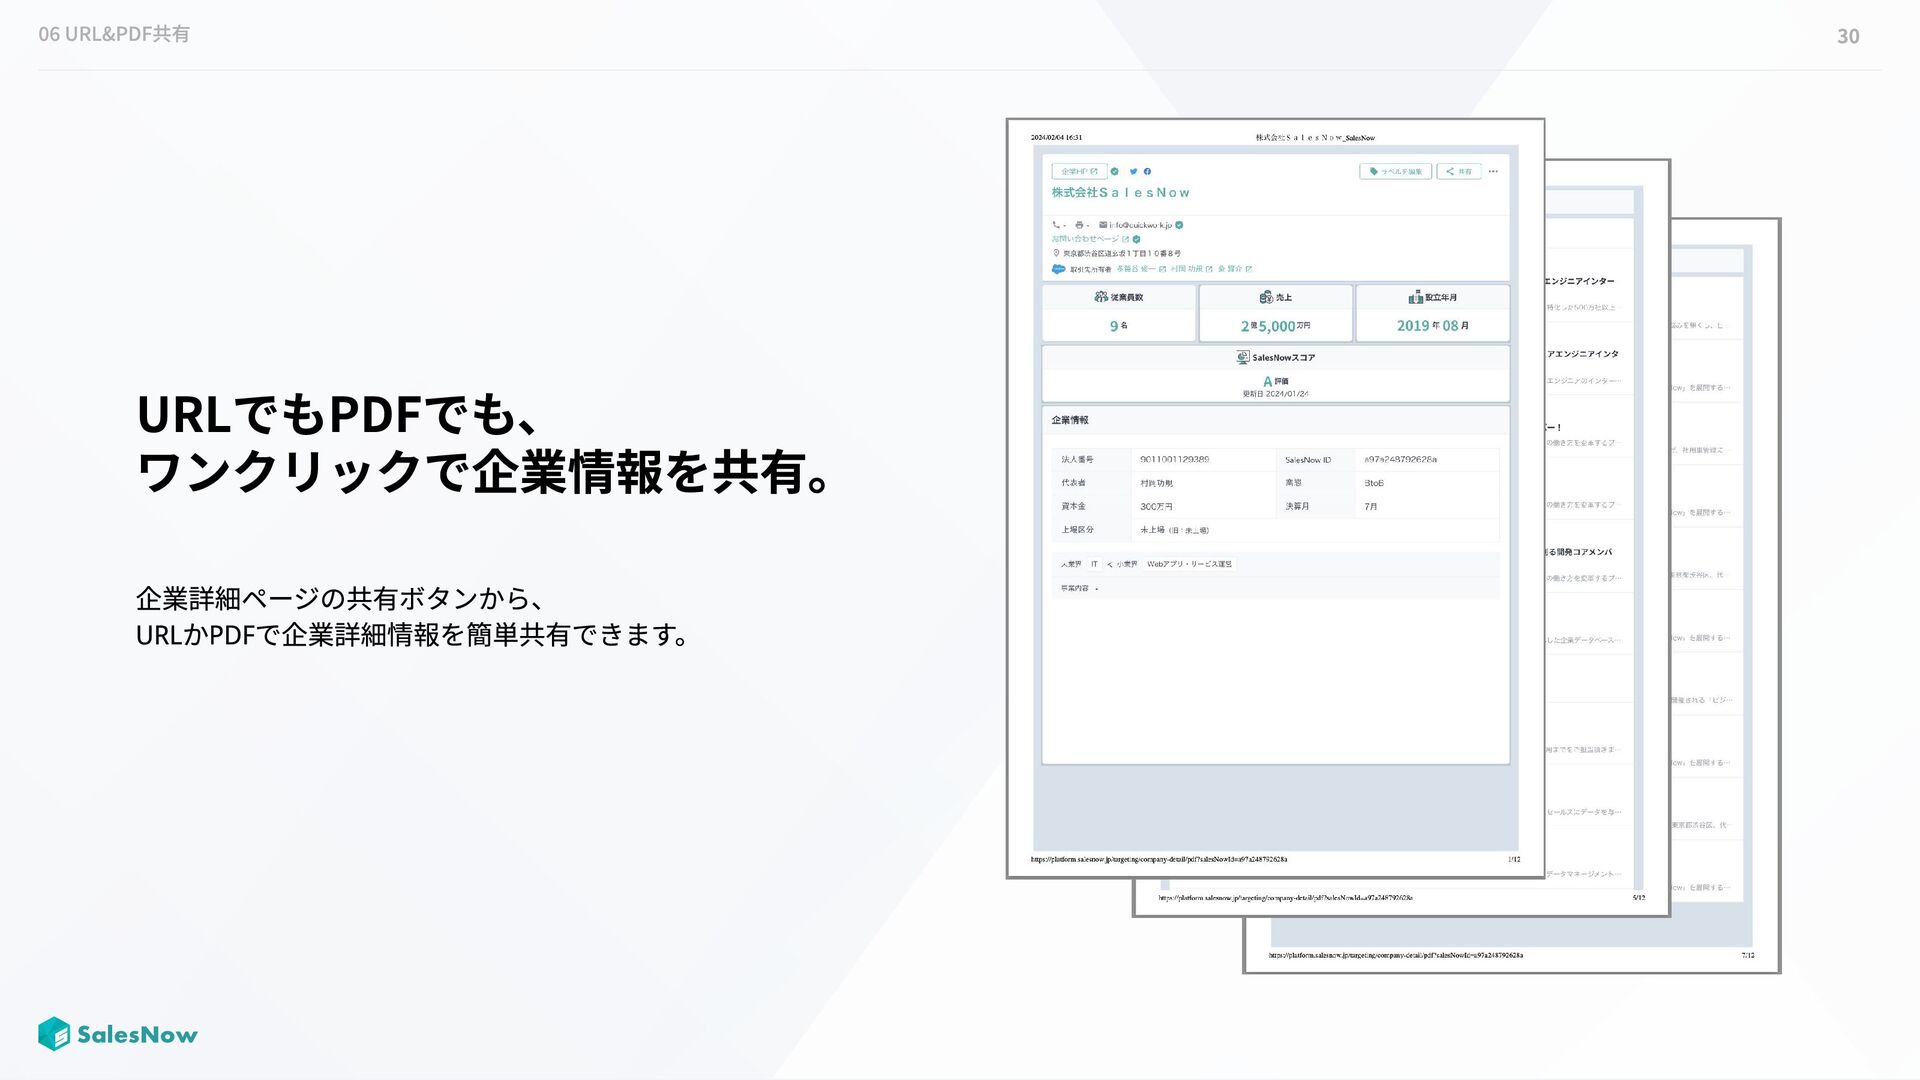Open the three-dot more options menu
The height and width of the screenshot is (1080, 1920).
[x=1493, y=171]
